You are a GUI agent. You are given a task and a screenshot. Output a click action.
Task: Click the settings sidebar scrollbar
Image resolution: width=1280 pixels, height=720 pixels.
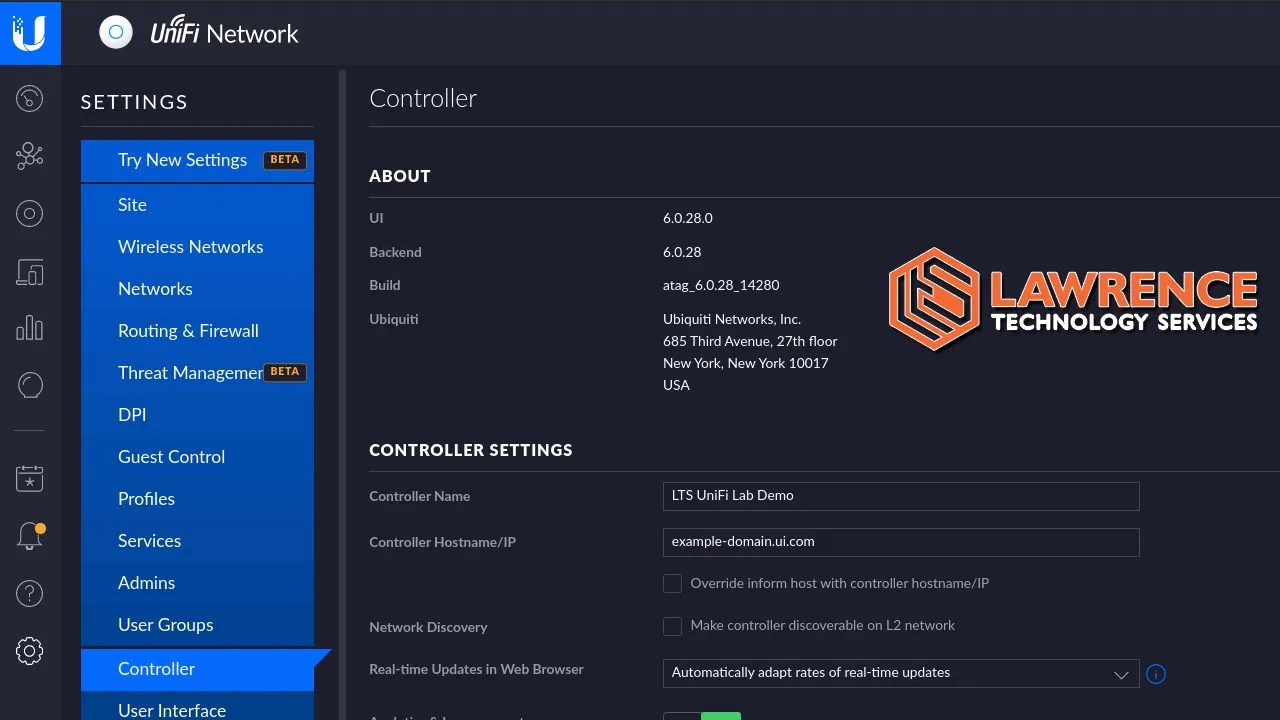tap(342, 395)
